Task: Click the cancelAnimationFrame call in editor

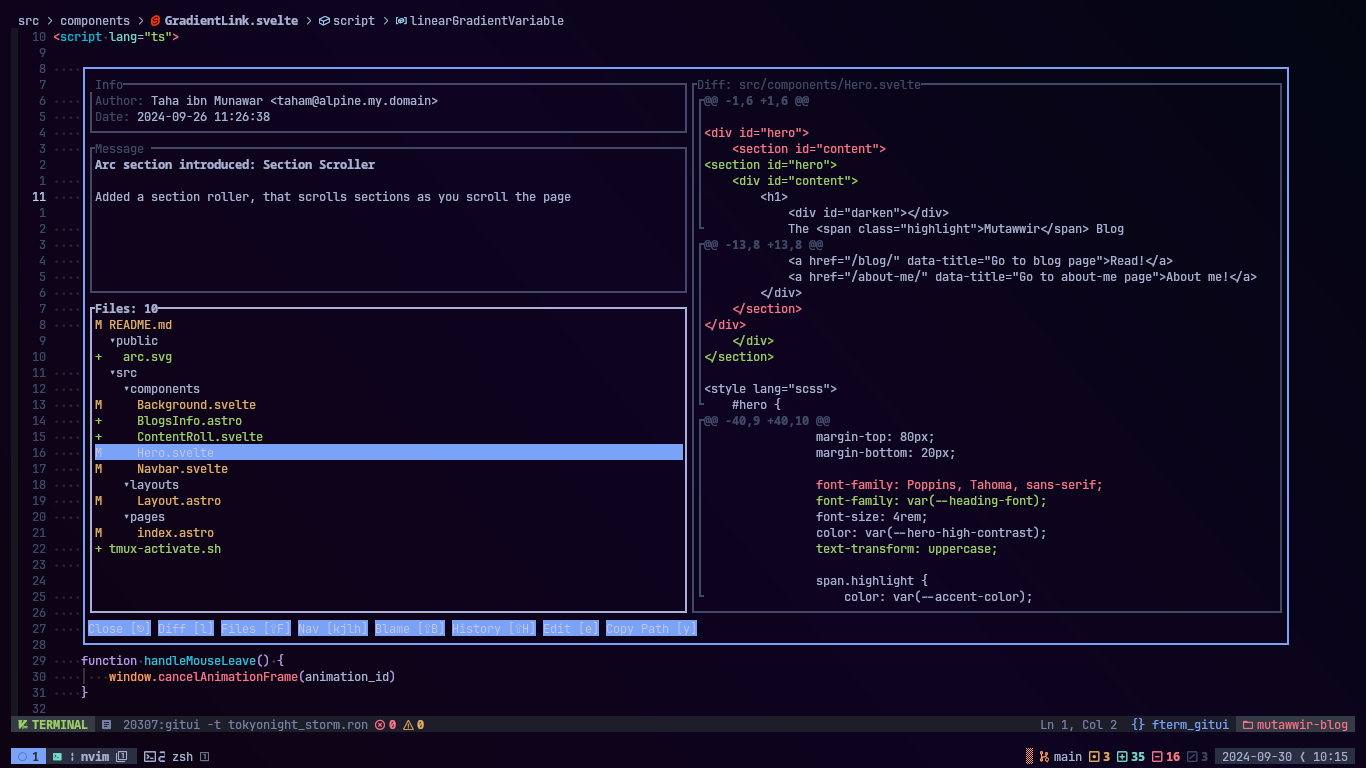Action: pos(228,677)
